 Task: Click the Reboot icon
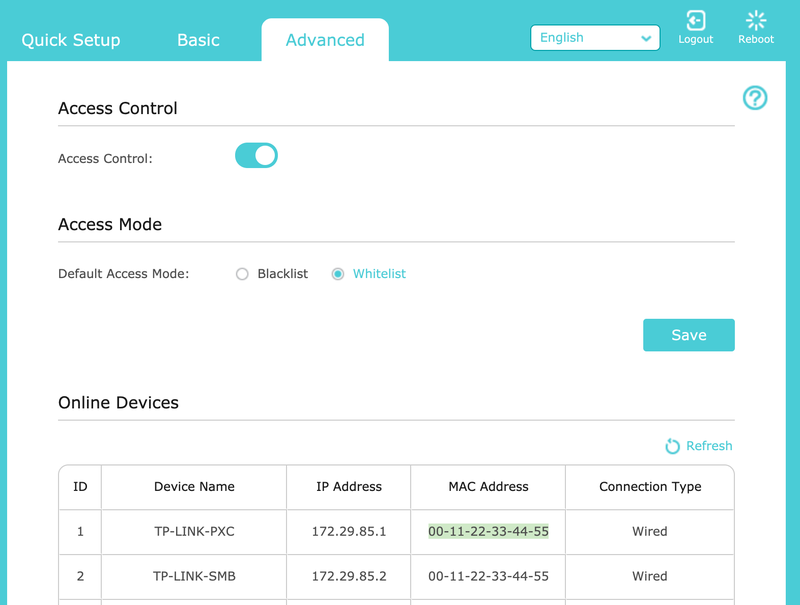[756, 21]
